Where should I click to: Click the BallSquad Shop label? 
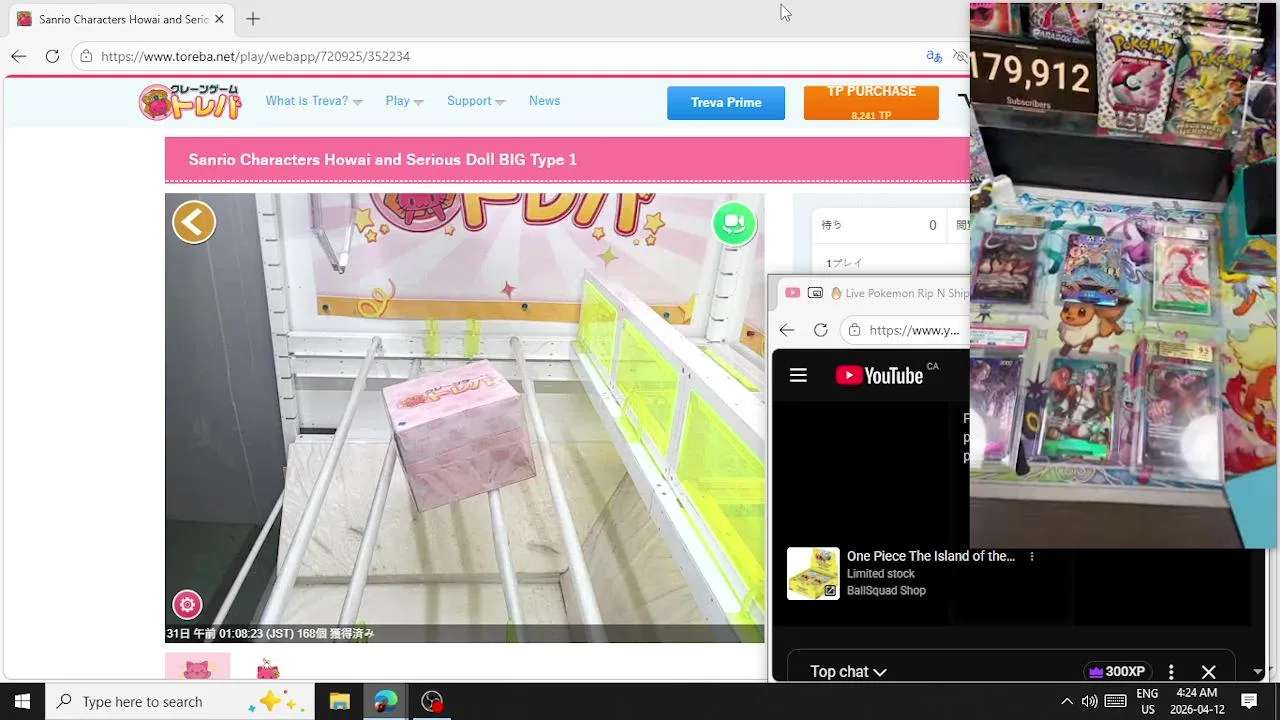tap(886, 591)
